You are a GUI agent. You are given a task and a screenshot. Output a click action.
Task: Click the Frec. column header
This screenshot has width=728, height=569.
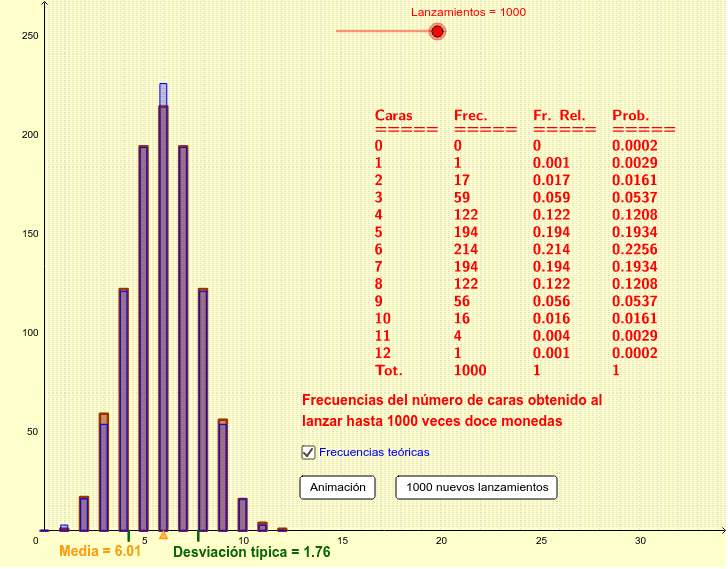coord(470,116)
